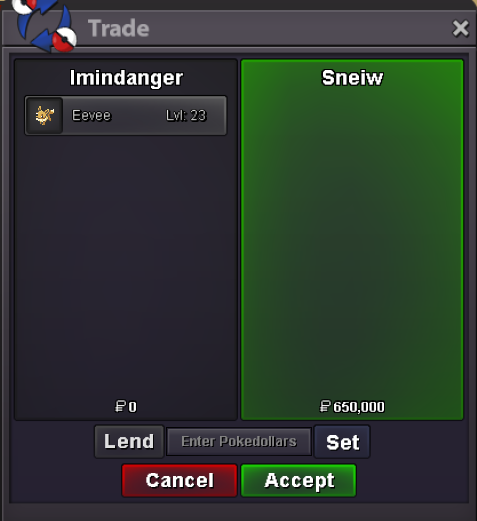Click the Eevee sprite icon
The width and height of the screenshot is (477, 521).
[45, 115]
